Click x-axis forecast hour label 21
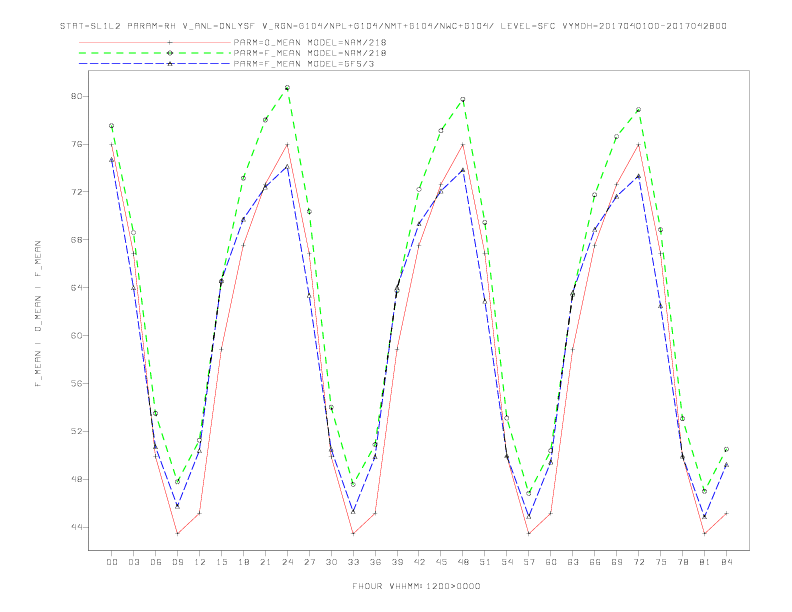The width and height of the screenshot is (792, 612). click(x=265, y=562)
